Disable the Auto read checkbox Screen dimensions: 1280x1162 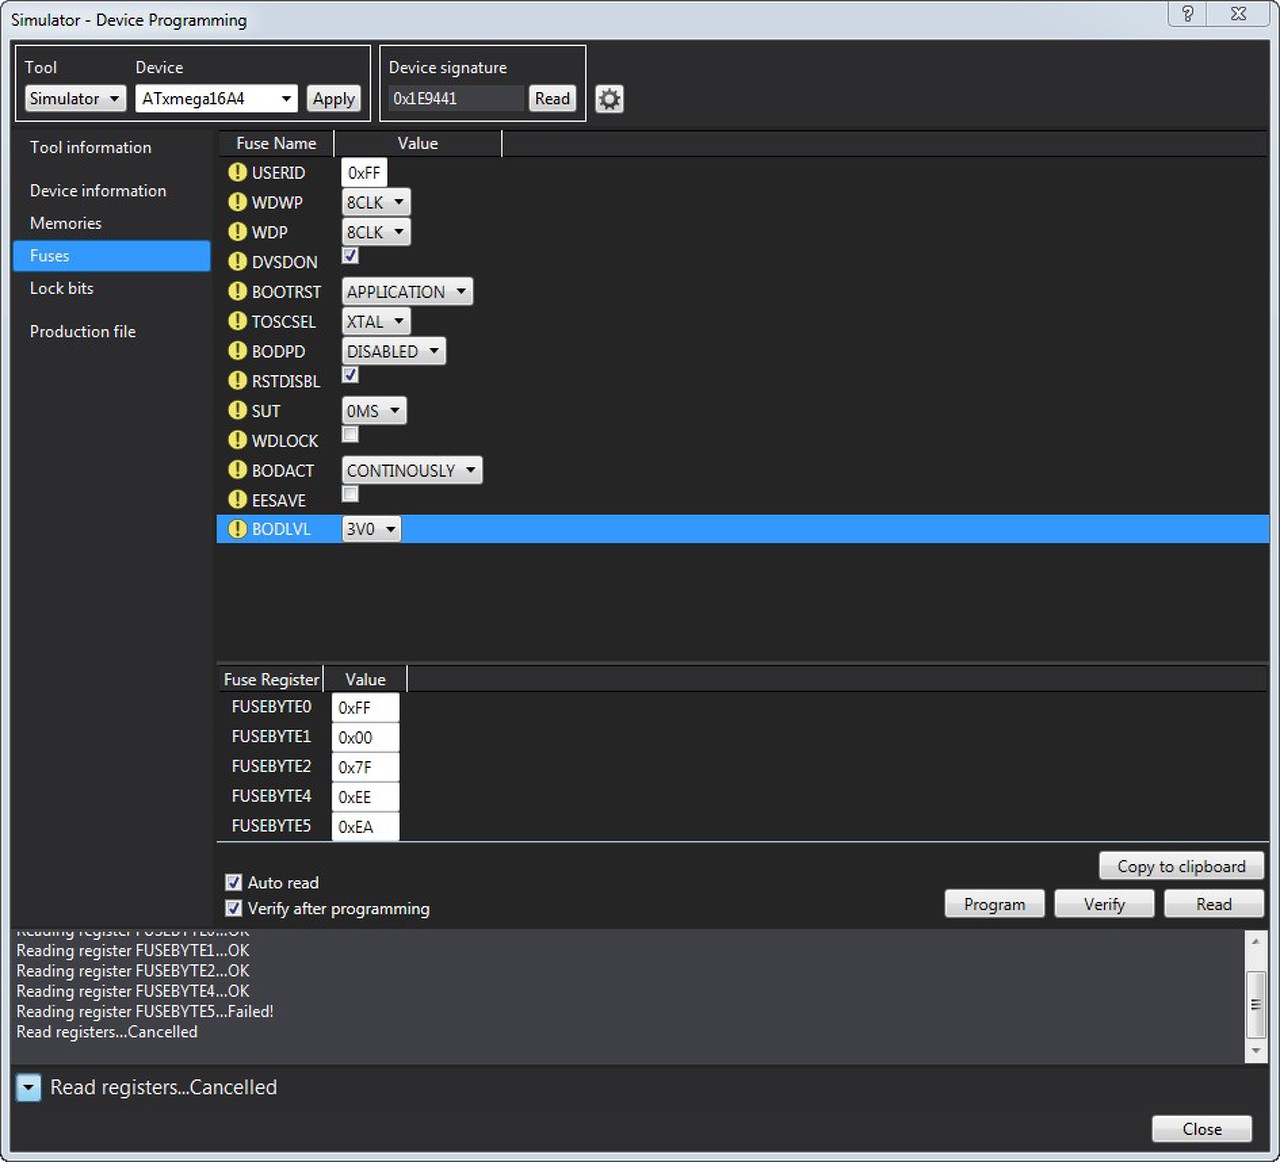pyautogui.click(x=234, y=882)
